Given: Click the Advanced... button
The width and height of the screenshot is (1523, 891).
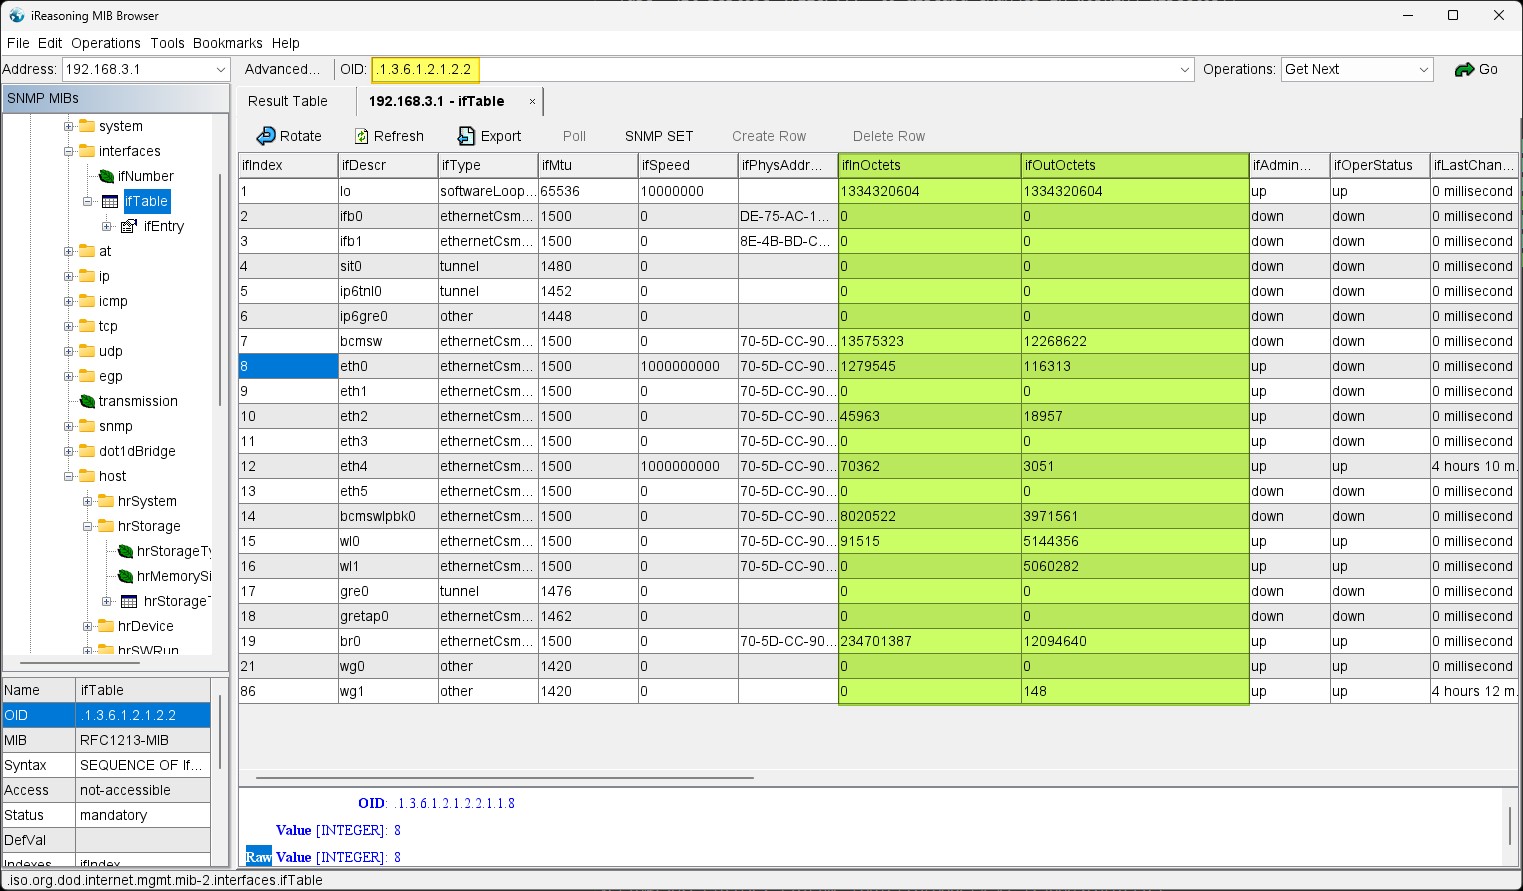Looking at the screenshot, I should (283, 69).
